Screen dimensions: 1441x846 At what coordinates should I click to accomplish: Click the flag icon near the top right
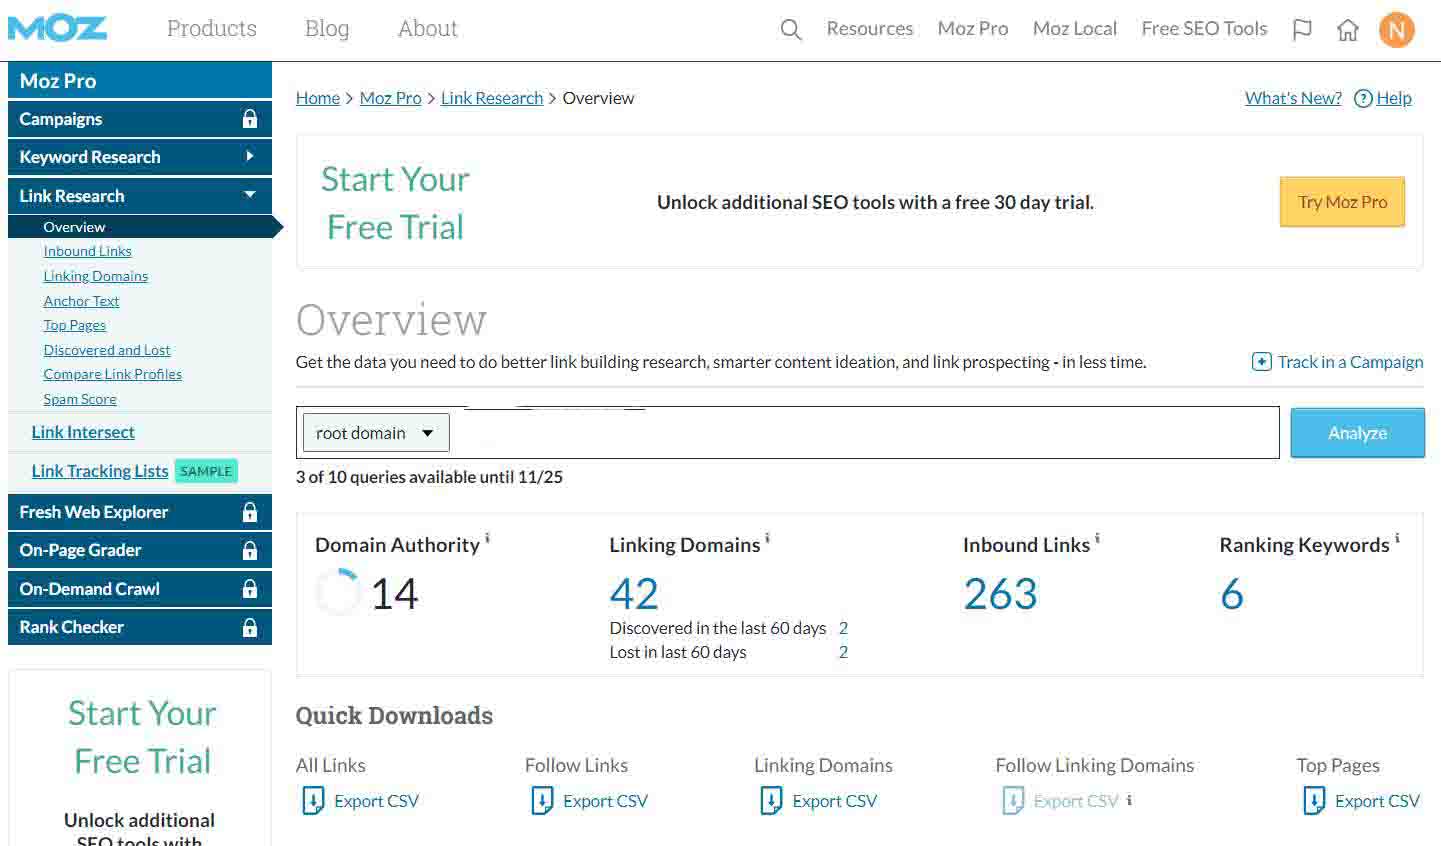(x=1302, y=30)
